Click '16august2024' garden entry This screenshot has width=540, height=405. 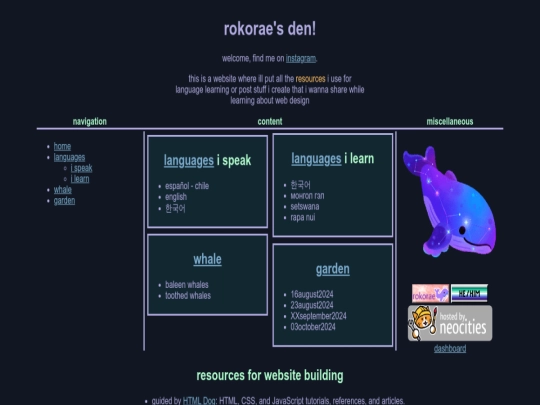click(x=312, y=294)
